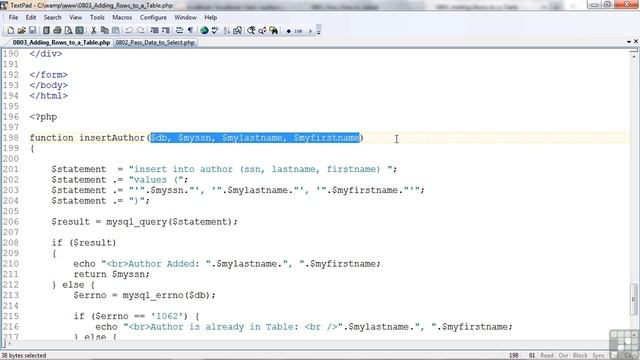Viewport: 640px width, 360px height.
Task: Click the indent block toolbar icon
Action: [x=154, y=31]
